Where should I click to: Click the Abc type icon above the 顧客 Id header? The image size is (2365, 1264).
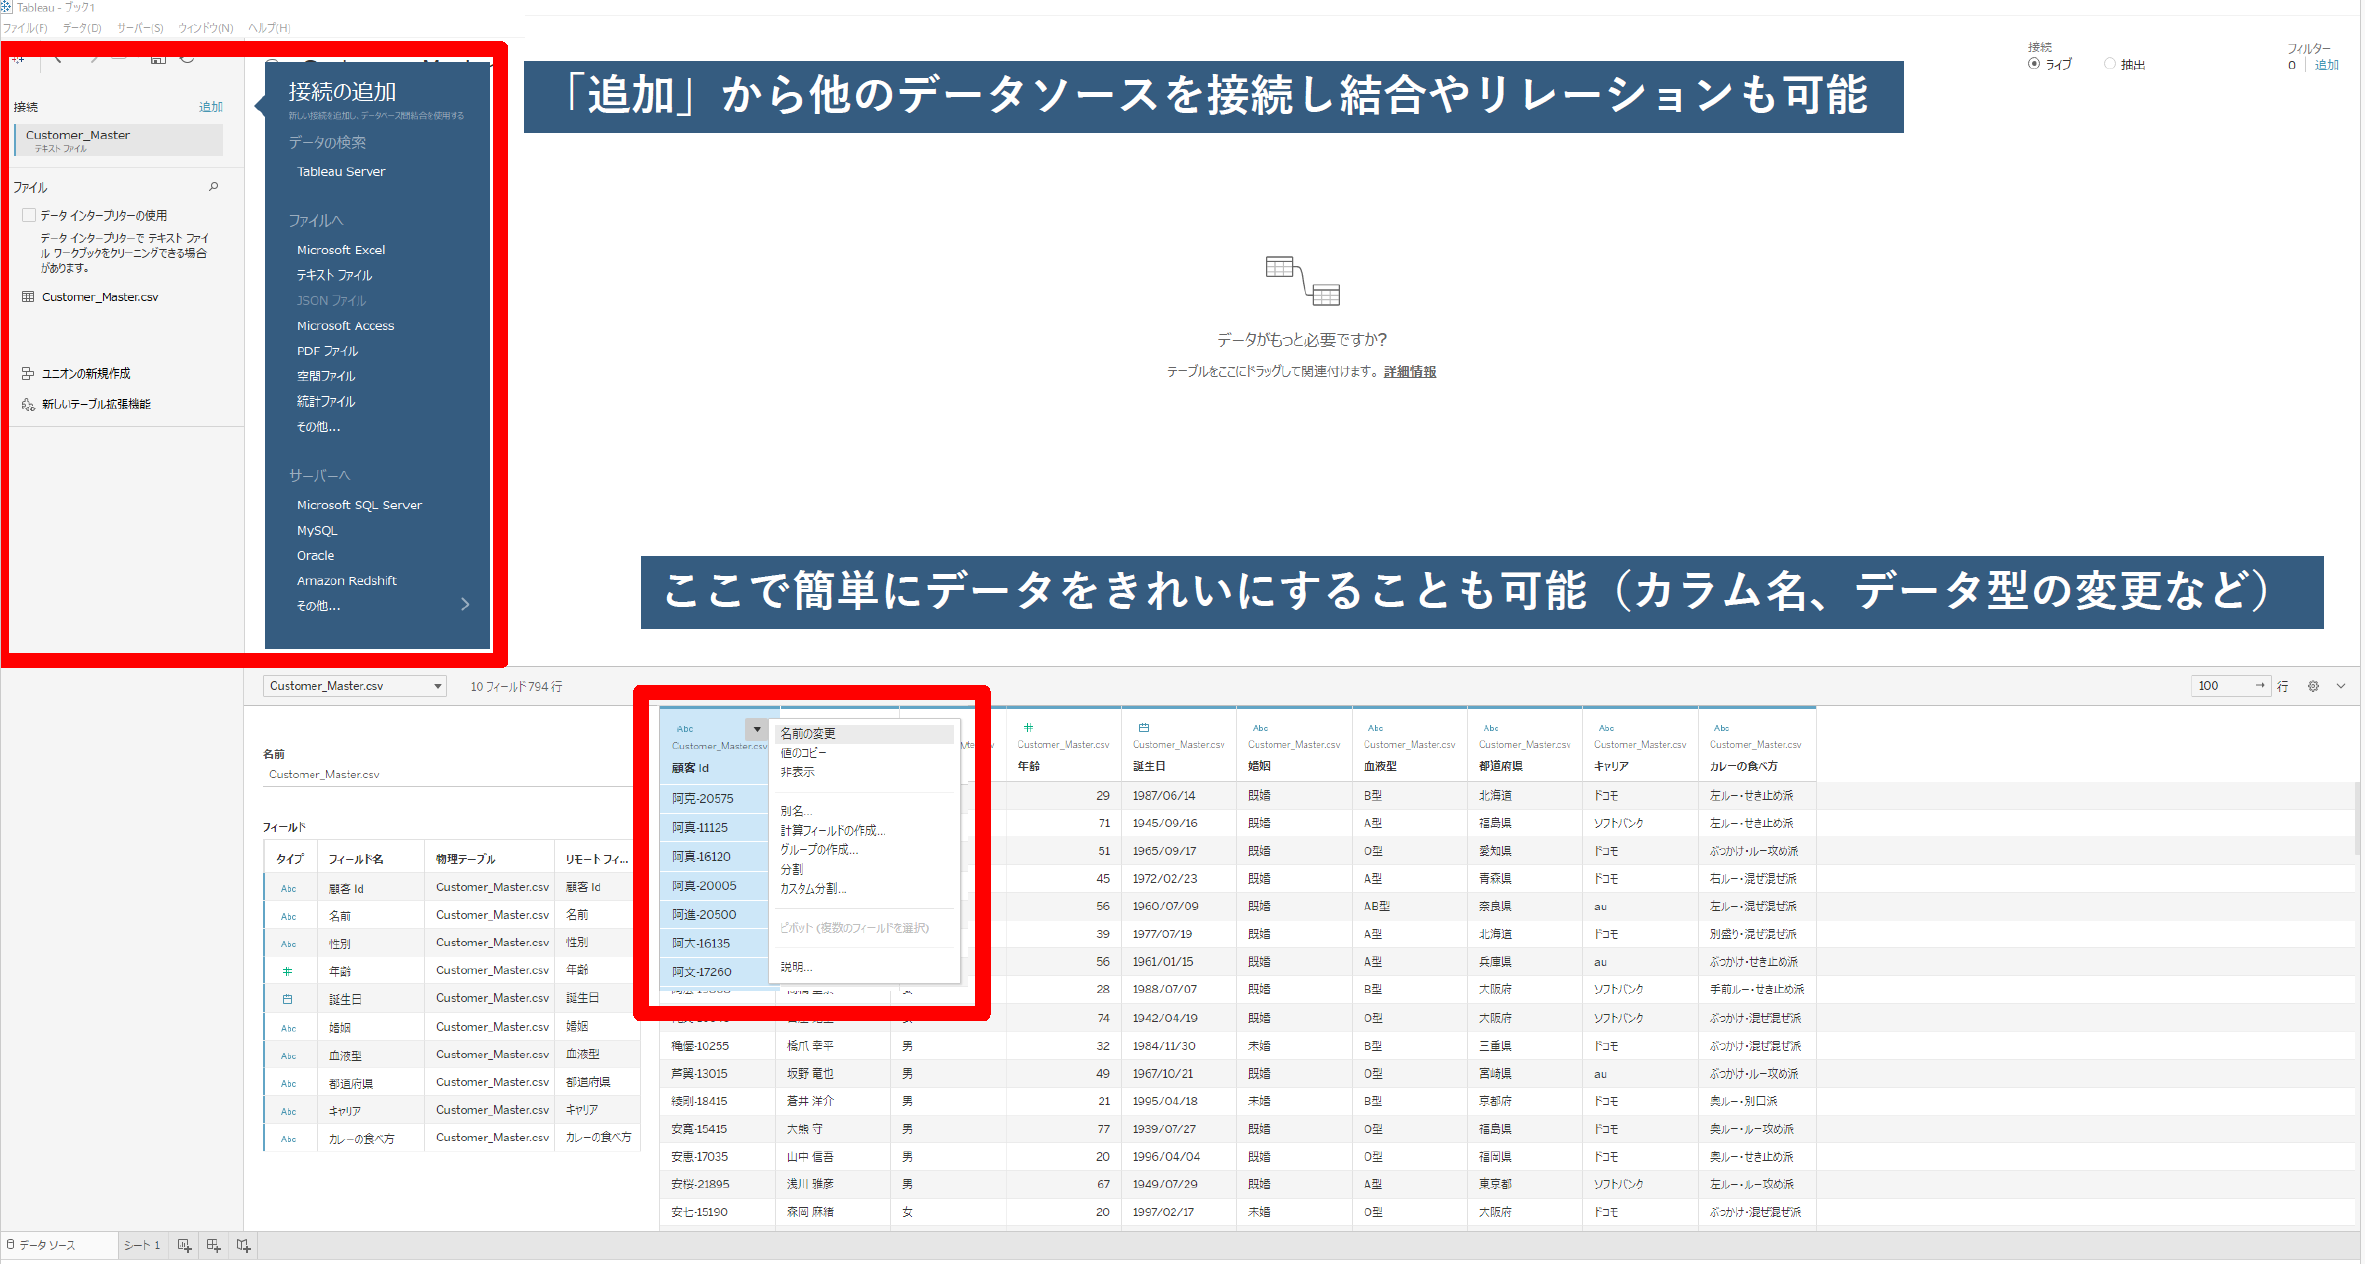685,729
